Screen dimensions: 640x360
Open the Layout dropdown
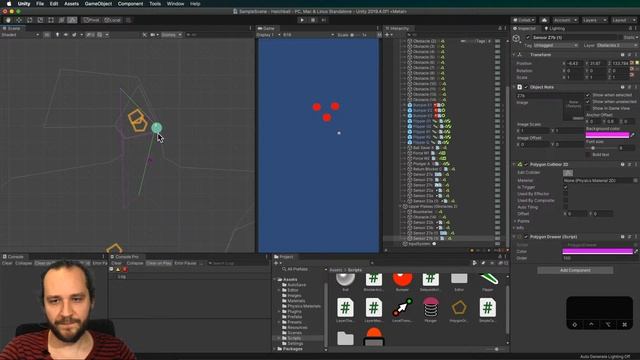click(x=624, y=20)
